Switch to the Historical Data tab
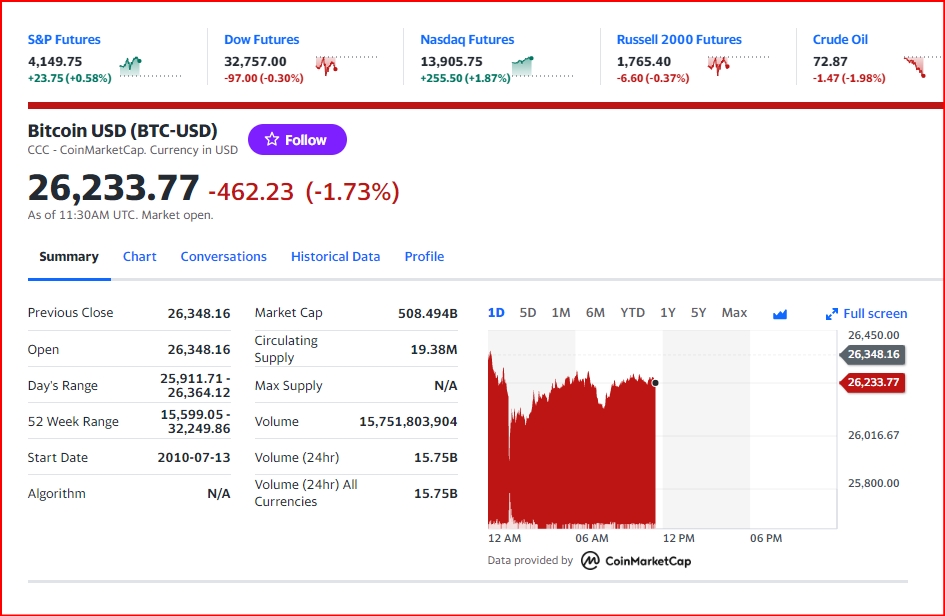This screenshot has height=616, width=945. tap(336, 257)
